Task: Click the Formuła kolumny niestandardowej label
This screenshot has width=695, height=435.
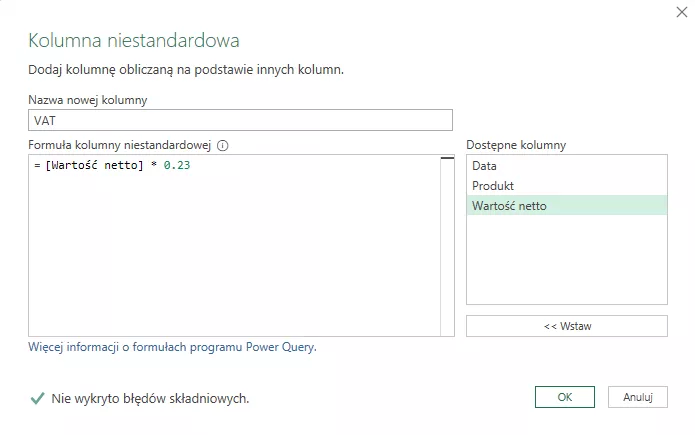Action: pos(121,145)
